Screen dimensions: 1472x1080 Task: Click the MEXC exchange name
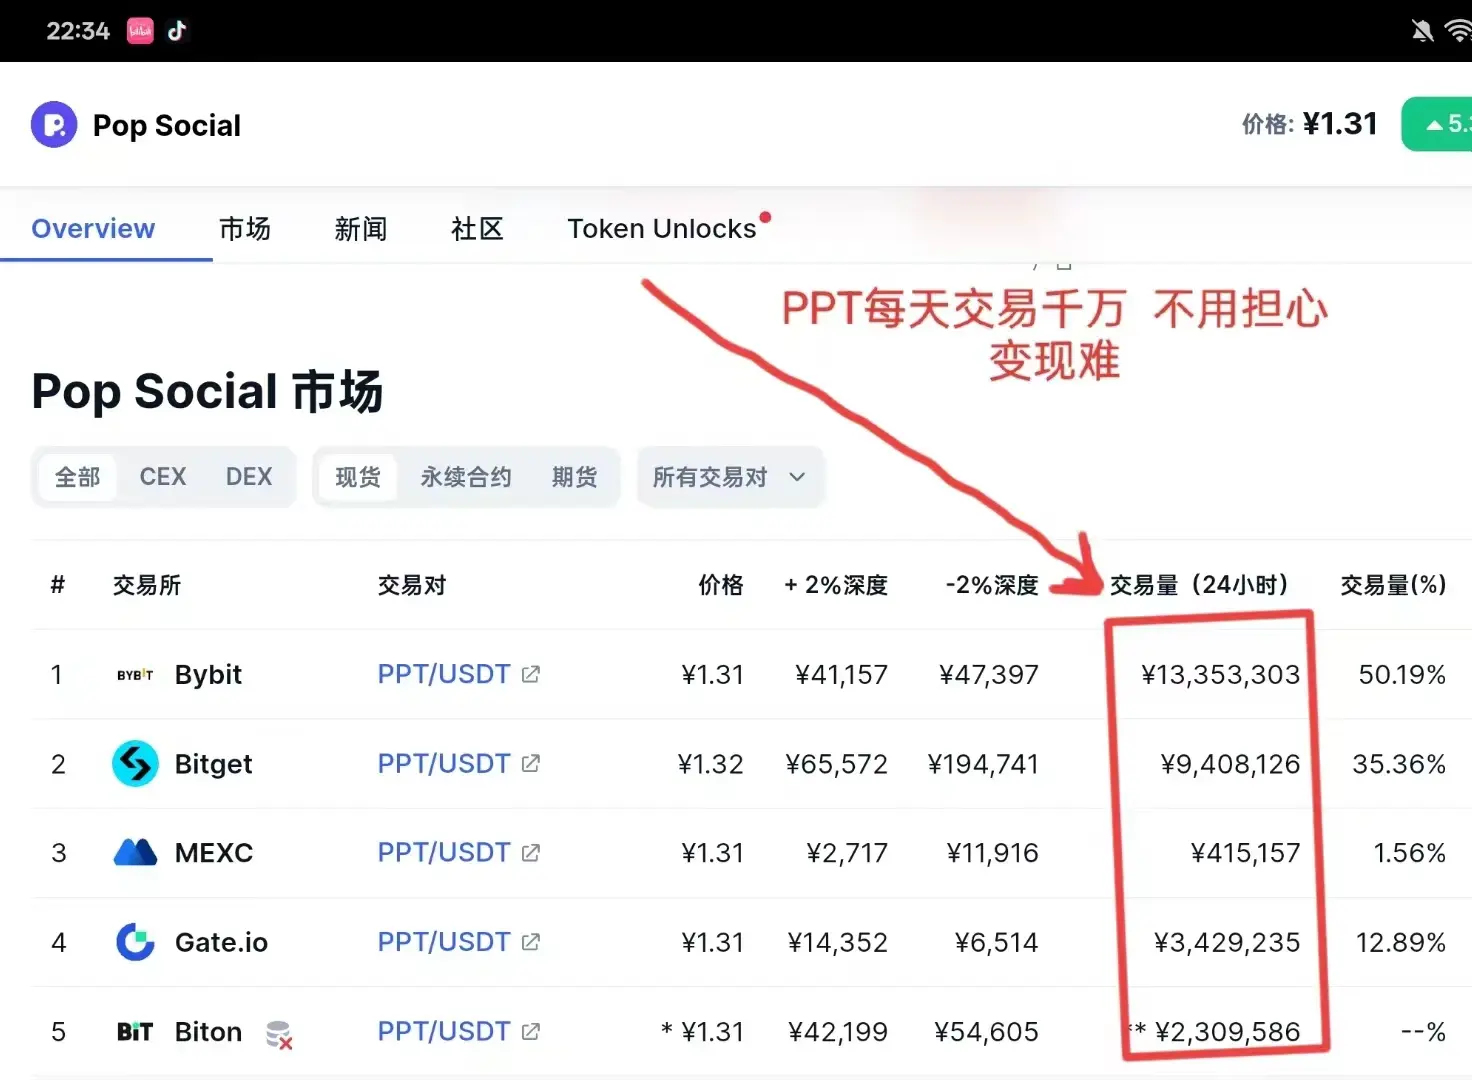coord(214,853)
